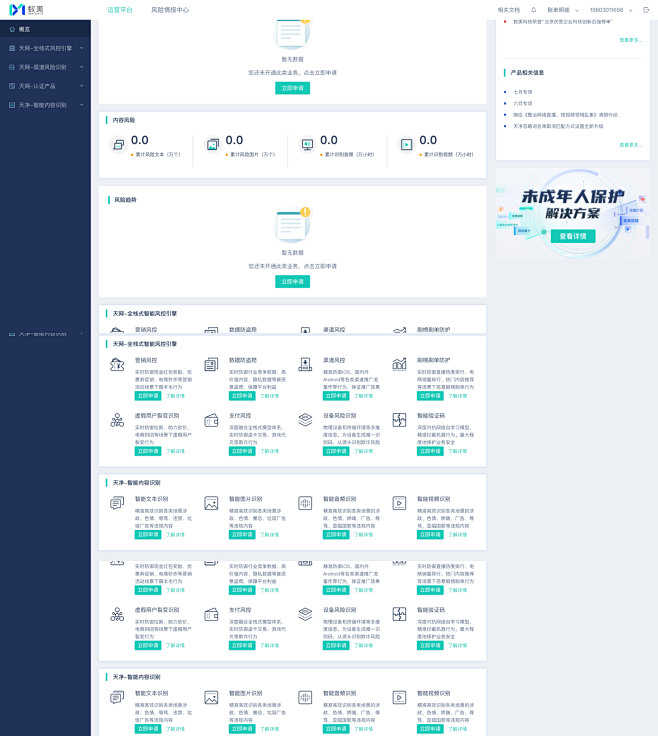Screen dimensions: 658x736
Task: Expand 天网-全栈式风控引擎 sidebar menu
Action: coord(46,48)
